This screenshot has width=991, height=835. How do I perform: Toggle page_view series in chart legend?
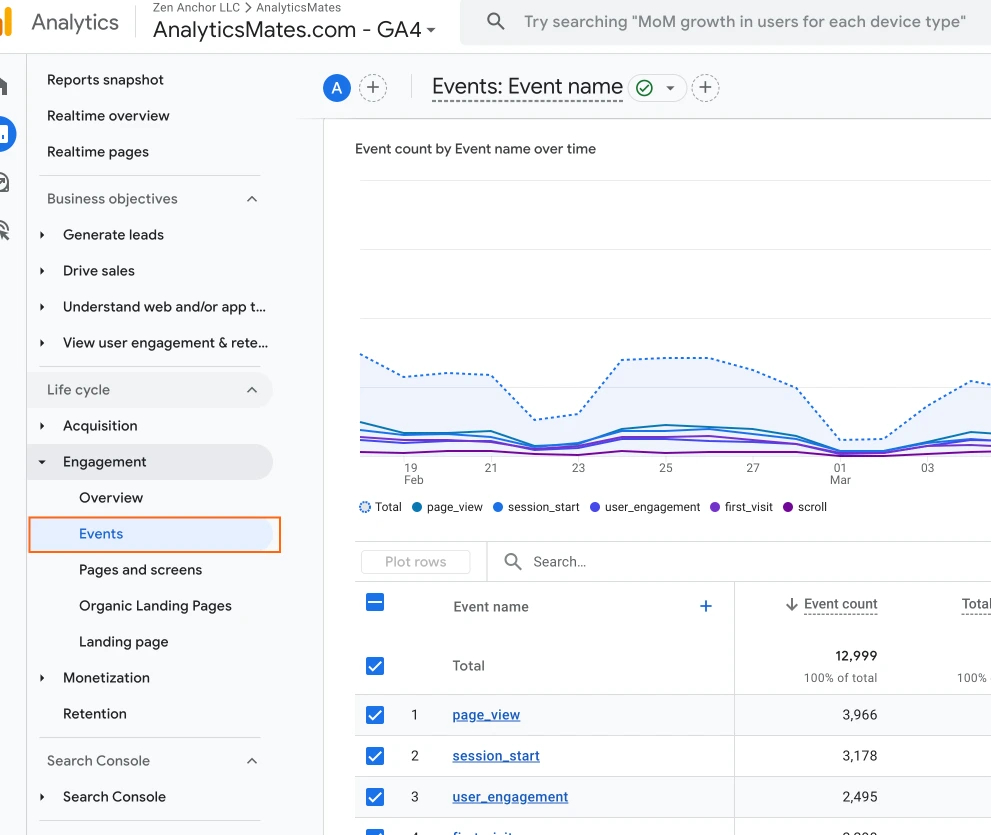(447, 507)
